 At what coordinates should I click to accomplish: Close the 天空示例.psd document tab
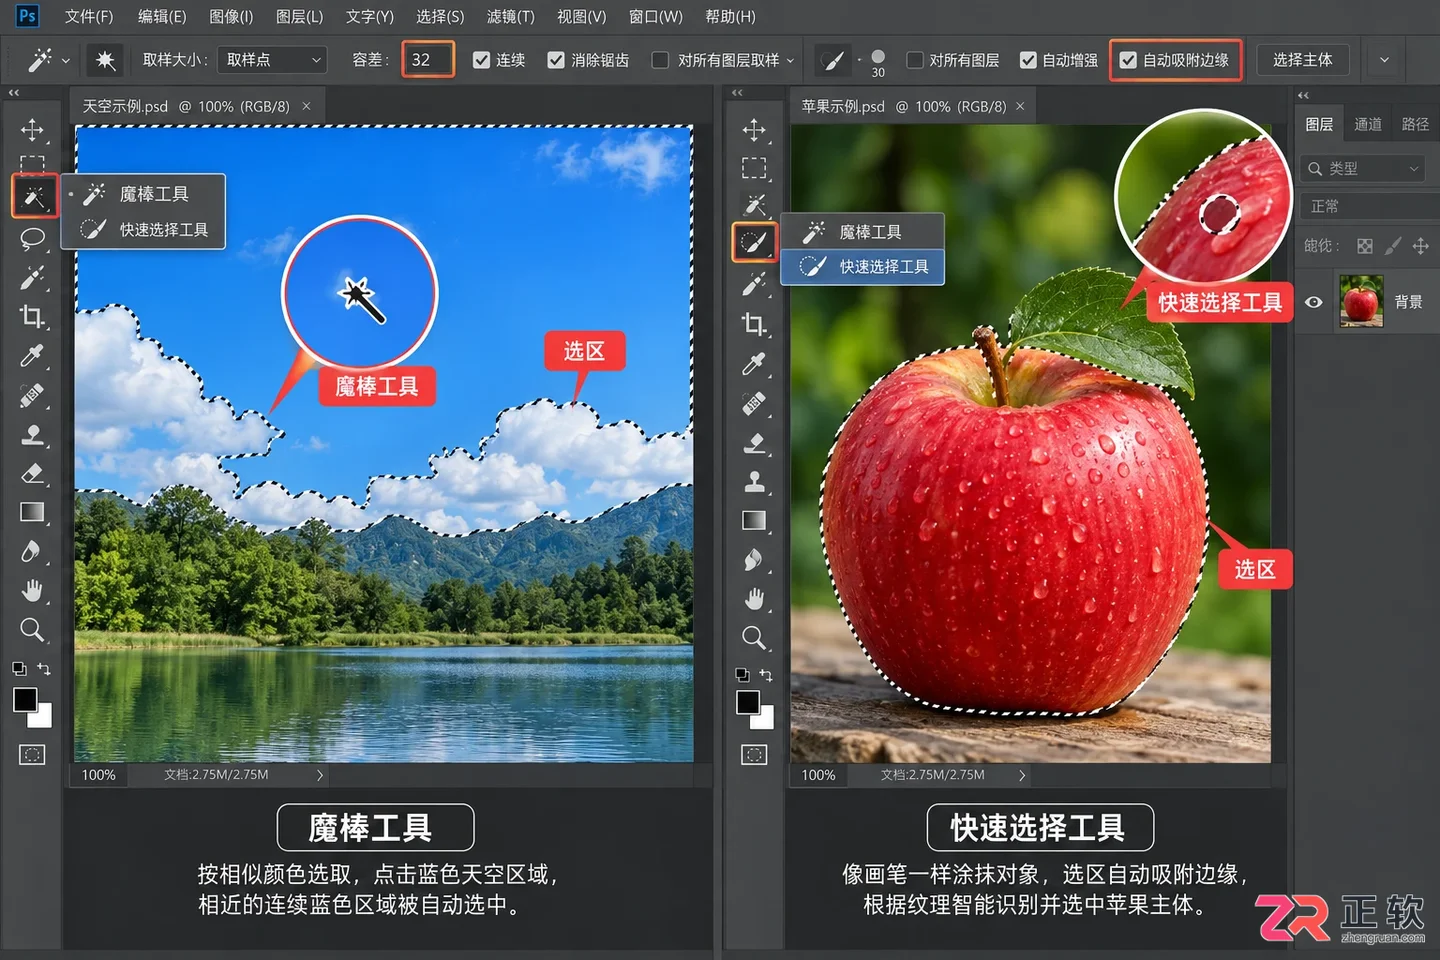tap(306, 106)
